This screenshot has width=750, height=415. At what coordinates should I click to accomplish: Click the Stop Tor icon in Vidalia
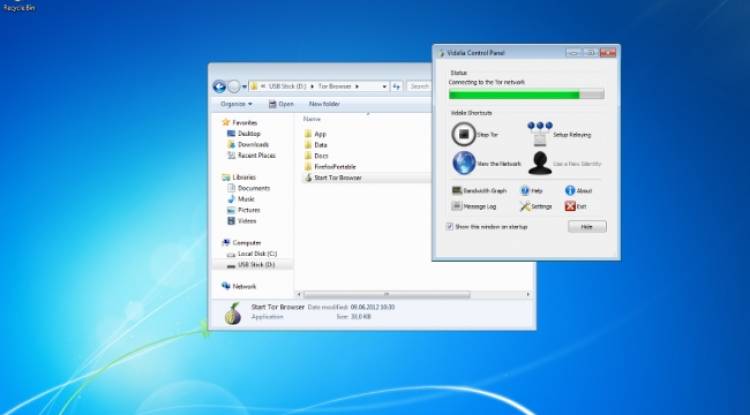coord(463,134)
